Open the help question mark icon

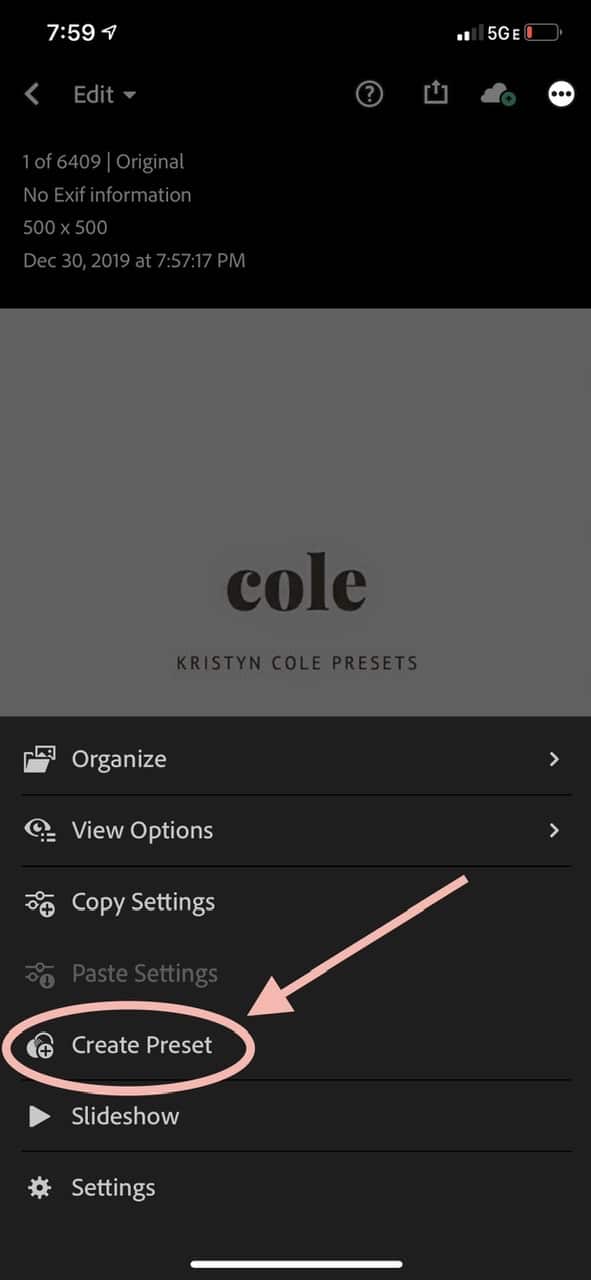(370, 94)
